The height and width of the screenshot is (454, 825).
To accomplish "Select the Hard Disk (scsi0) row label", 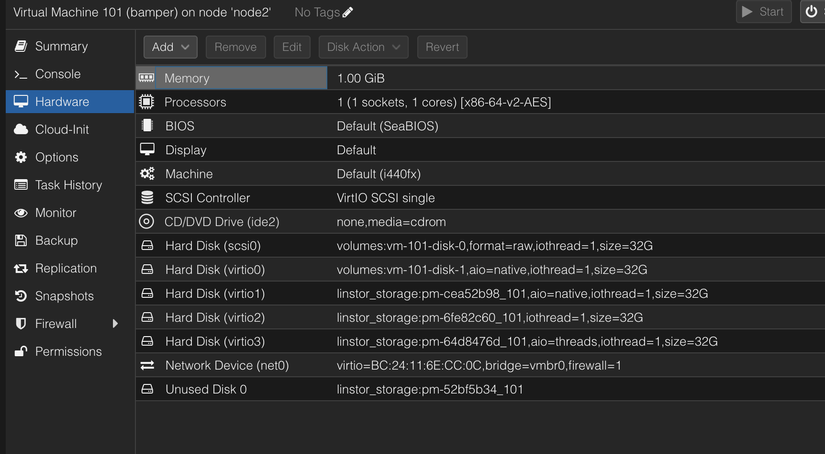I will [213, 246].
